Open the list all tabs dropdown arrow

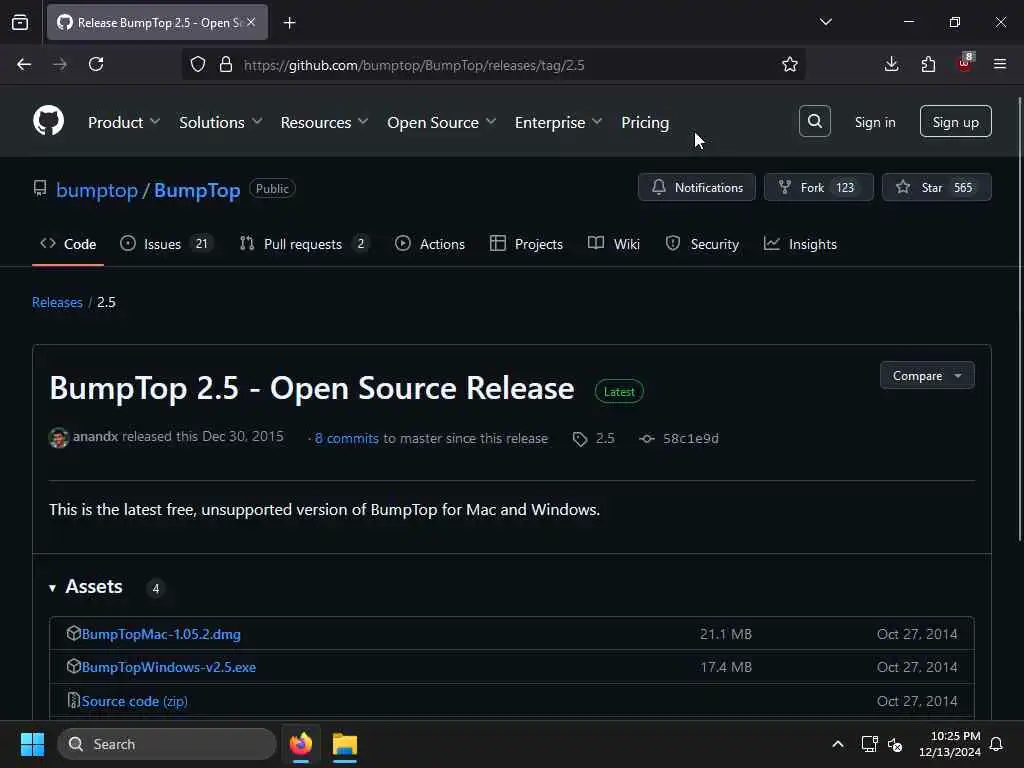tap(825, 22)
